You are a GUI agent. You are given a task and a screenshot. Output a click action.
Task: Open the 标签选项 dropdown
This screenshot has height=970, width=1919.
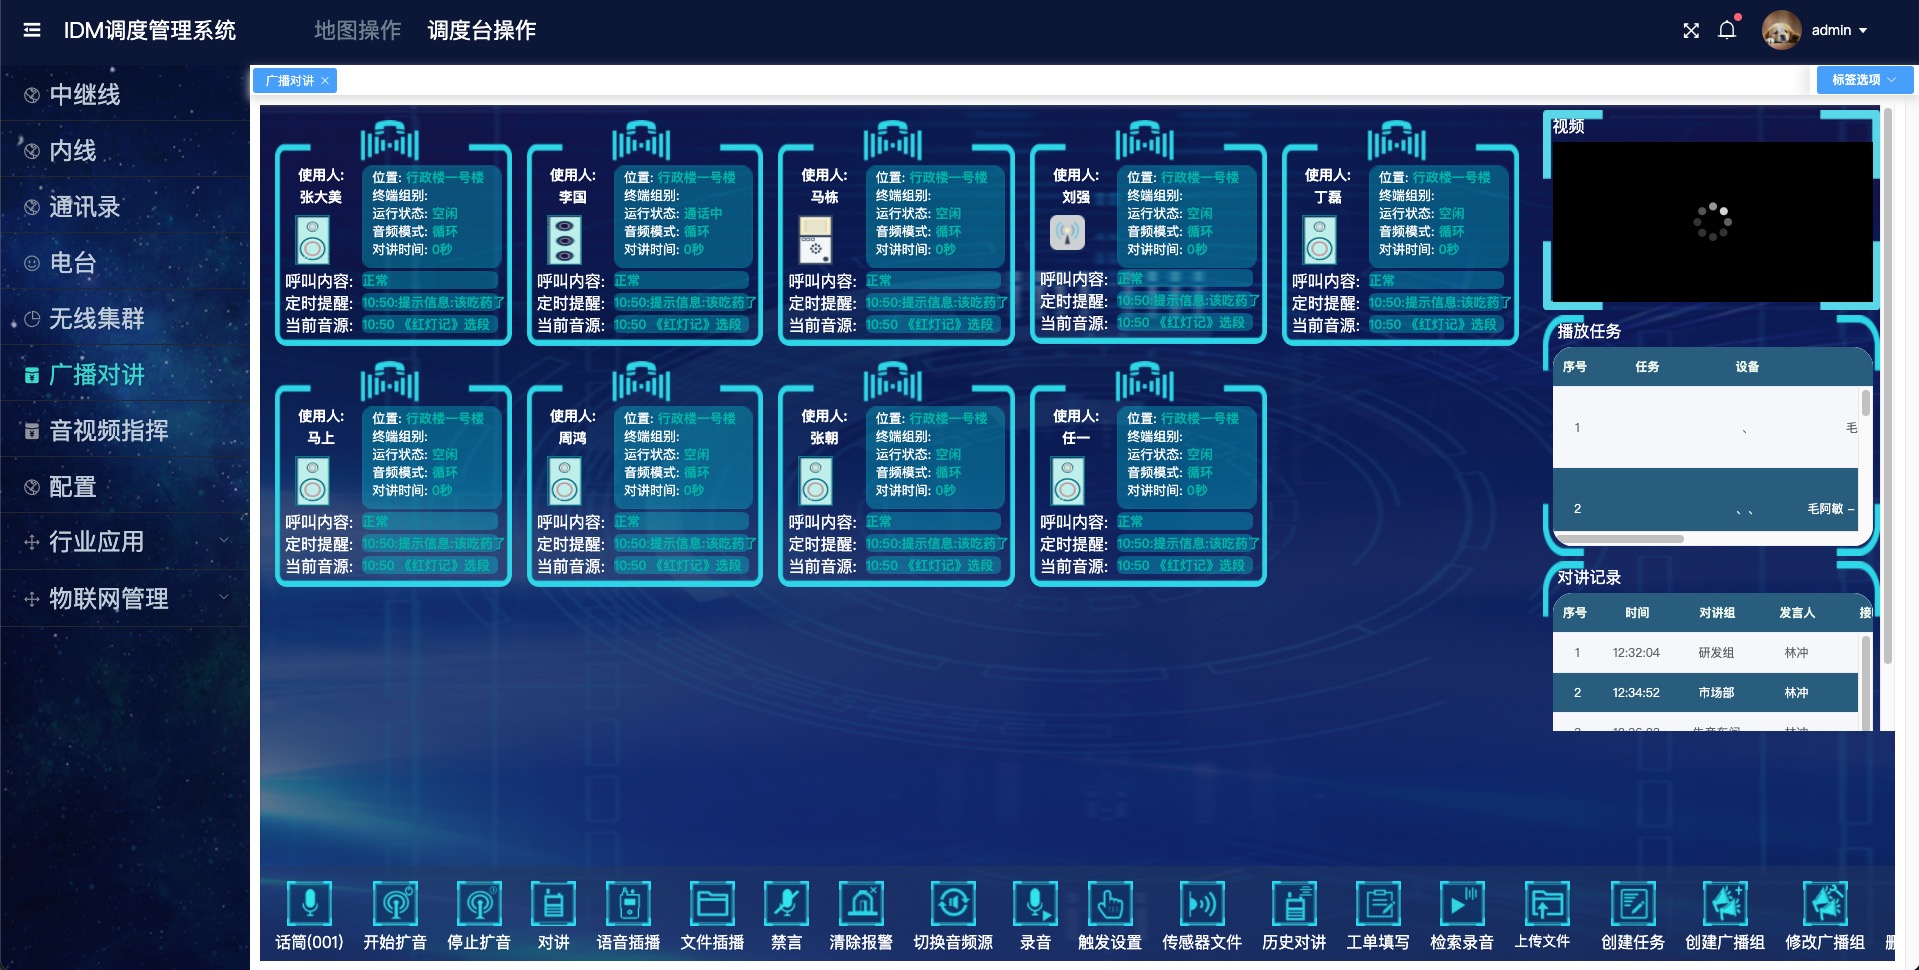[x=1864, y=80]
